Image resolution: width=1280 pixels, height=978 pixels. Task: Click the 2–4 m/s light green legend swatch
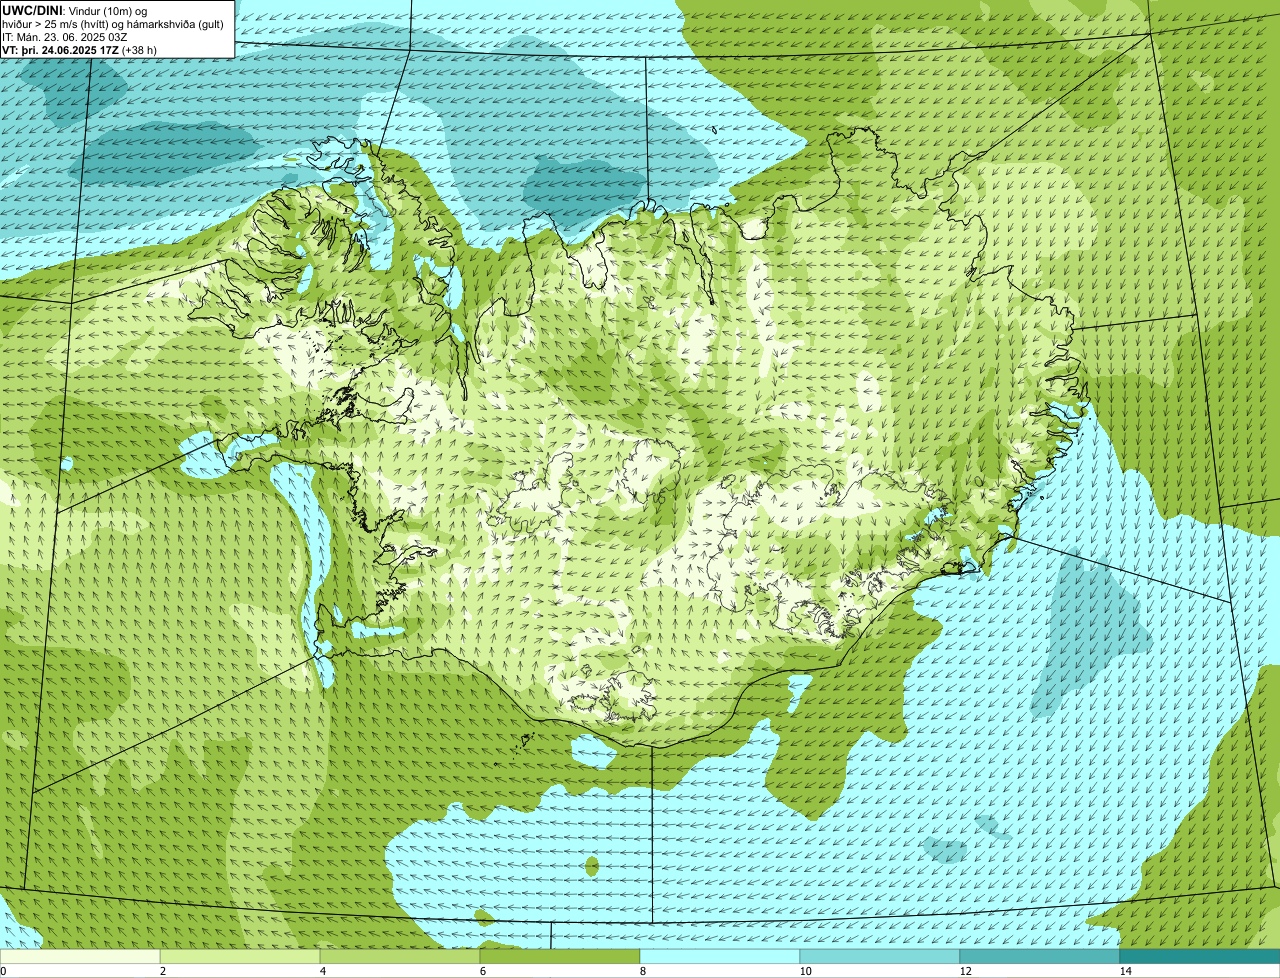click(240, 956)
